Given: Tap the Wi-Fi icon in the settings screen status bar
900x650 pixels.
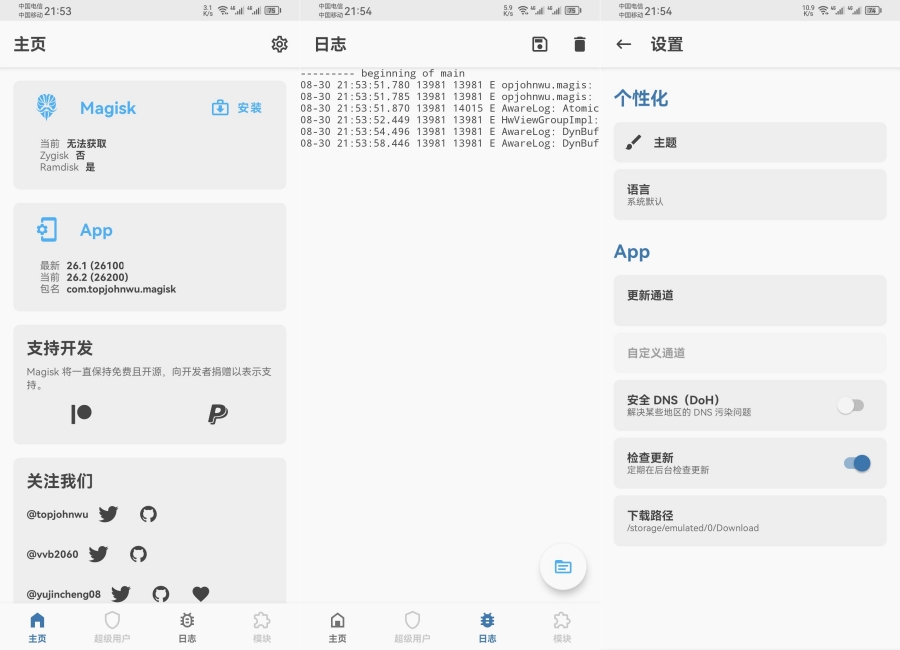Looking at the screenshot, I should [824, 10].
